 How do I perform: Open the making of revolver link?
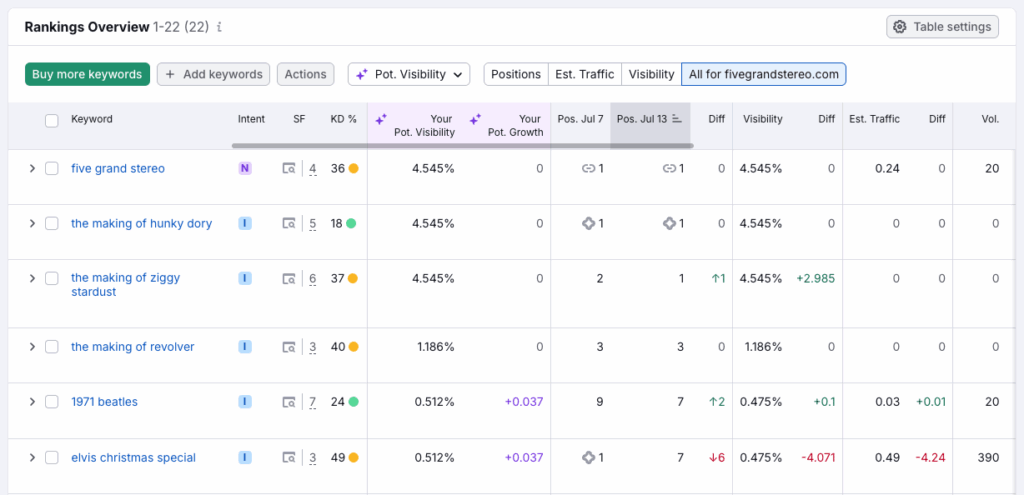pos(133,347)
